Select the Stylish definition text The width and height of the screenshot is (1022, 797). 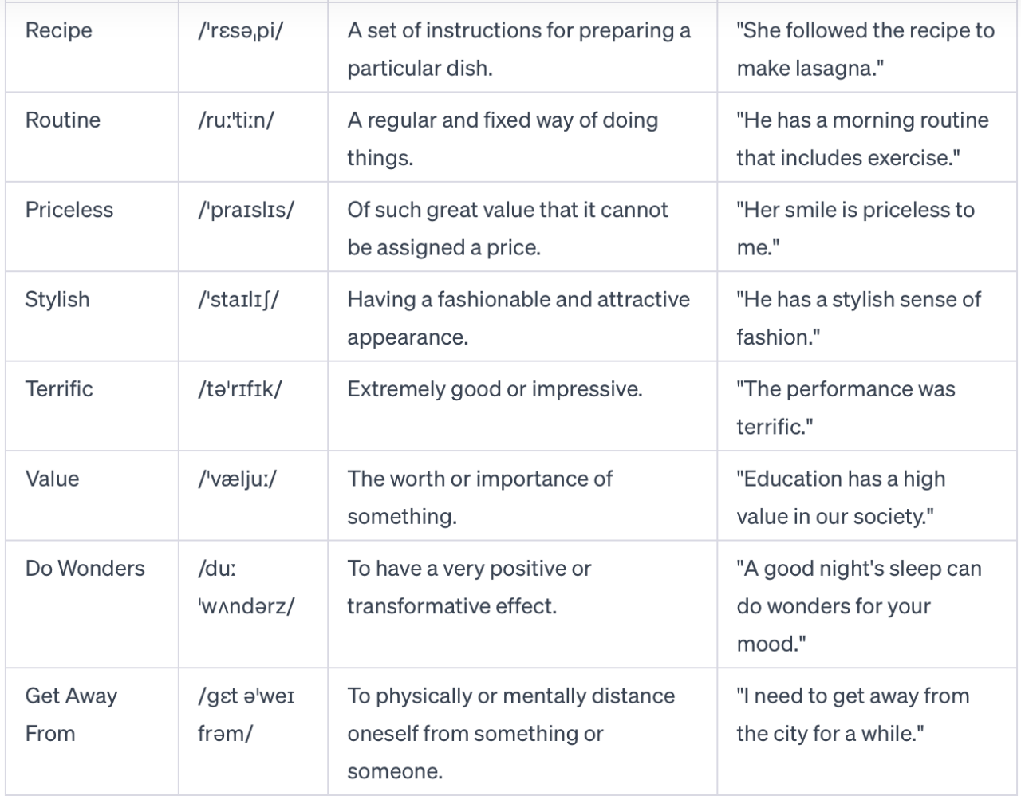[x=518, y=318]
